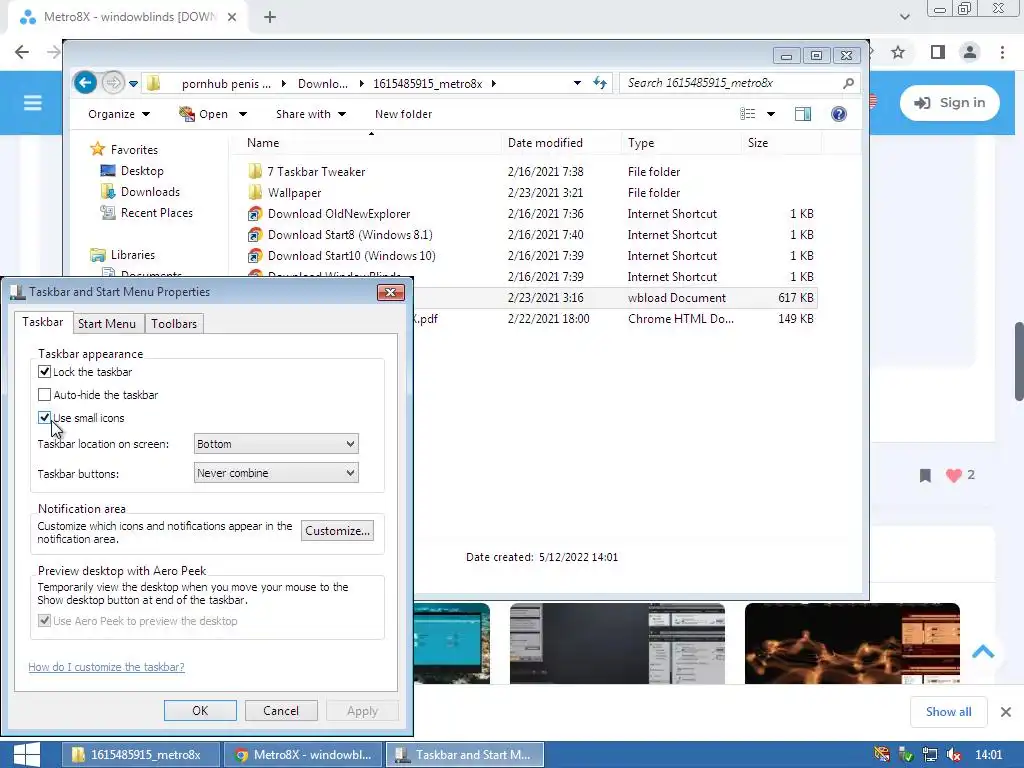Viewport: 1024px width, 768px height.
Task: Open Taskbar location on screen dropdown
Action: [276, 444]
